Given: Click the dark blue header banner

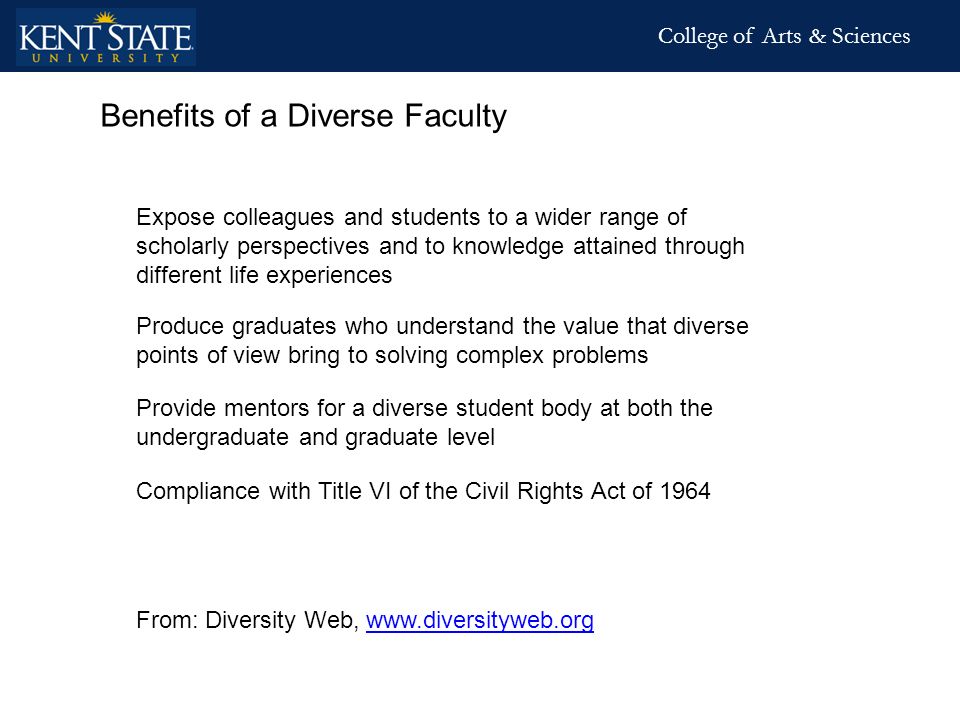Looking at the screenshot, I should (480, 36).
